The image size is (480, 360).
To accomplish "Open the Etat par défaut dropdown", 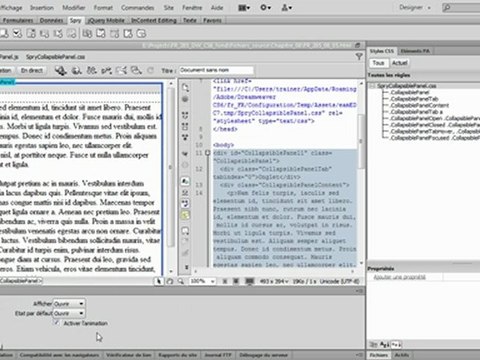I will point(69,313).
